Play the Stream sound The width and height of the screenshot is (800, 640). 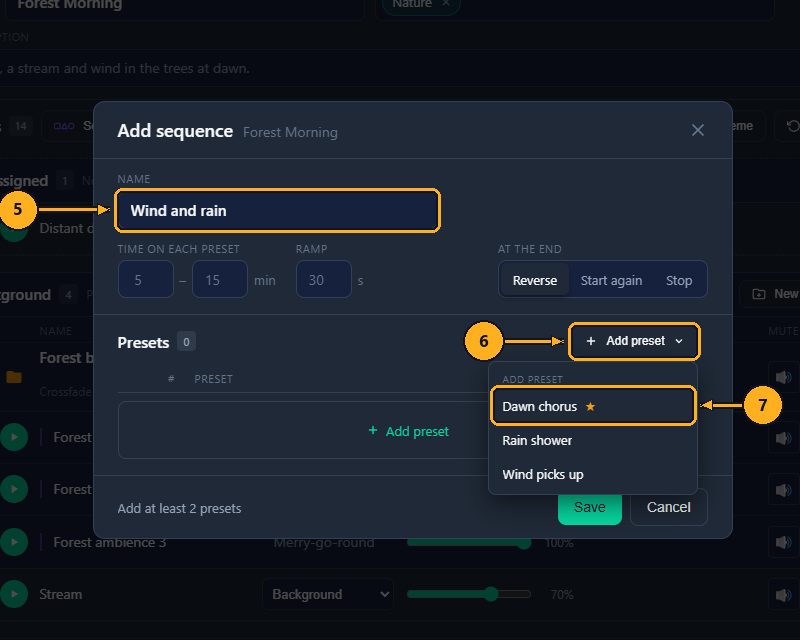[x=14, y=594]
